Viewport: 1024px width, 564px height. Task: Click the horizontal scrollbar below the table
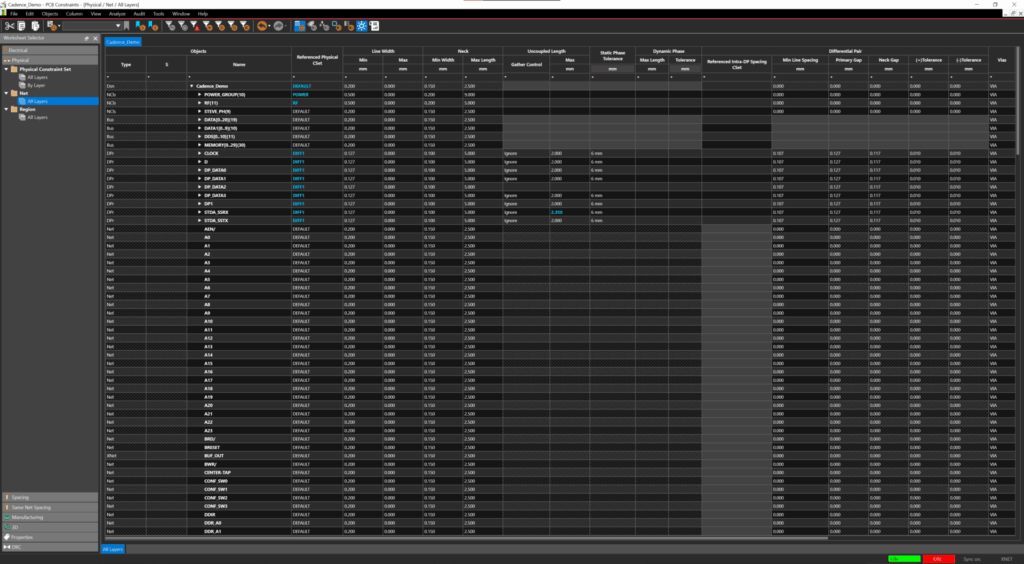pyautogui.click(x=467, y=539)
